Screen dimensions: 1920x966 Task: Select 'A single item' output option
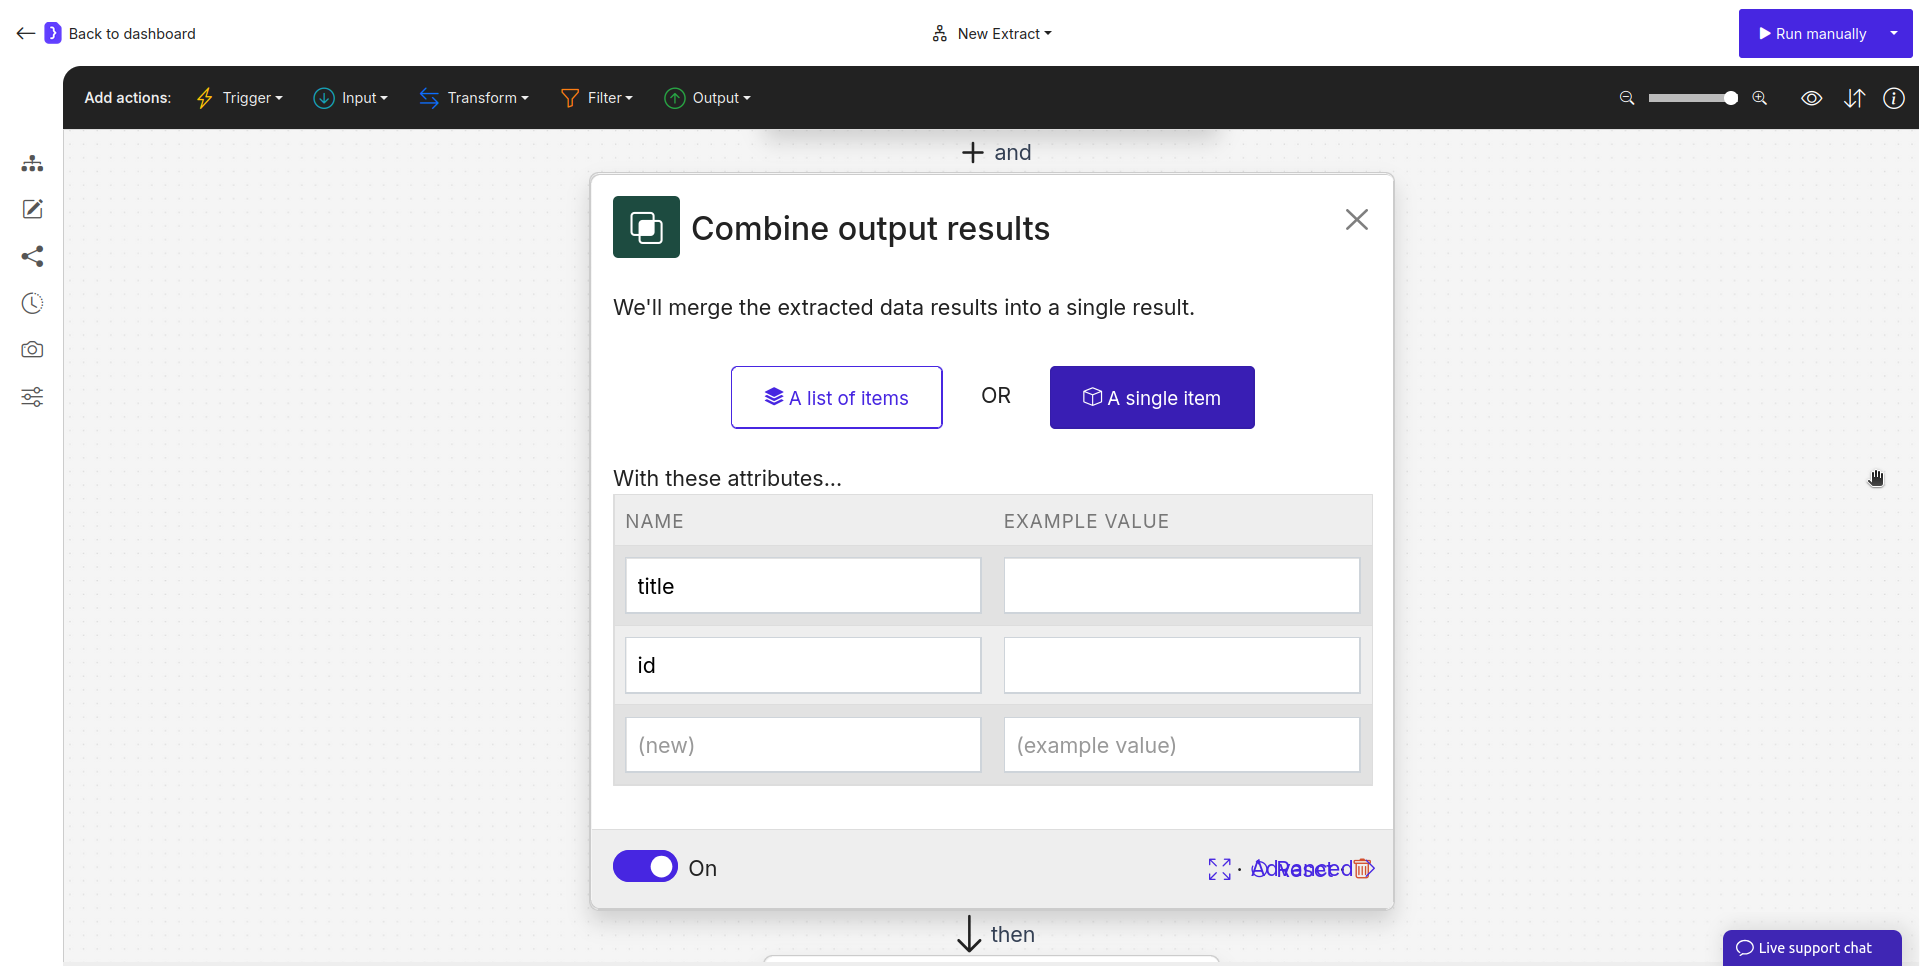click(1151, 397)
